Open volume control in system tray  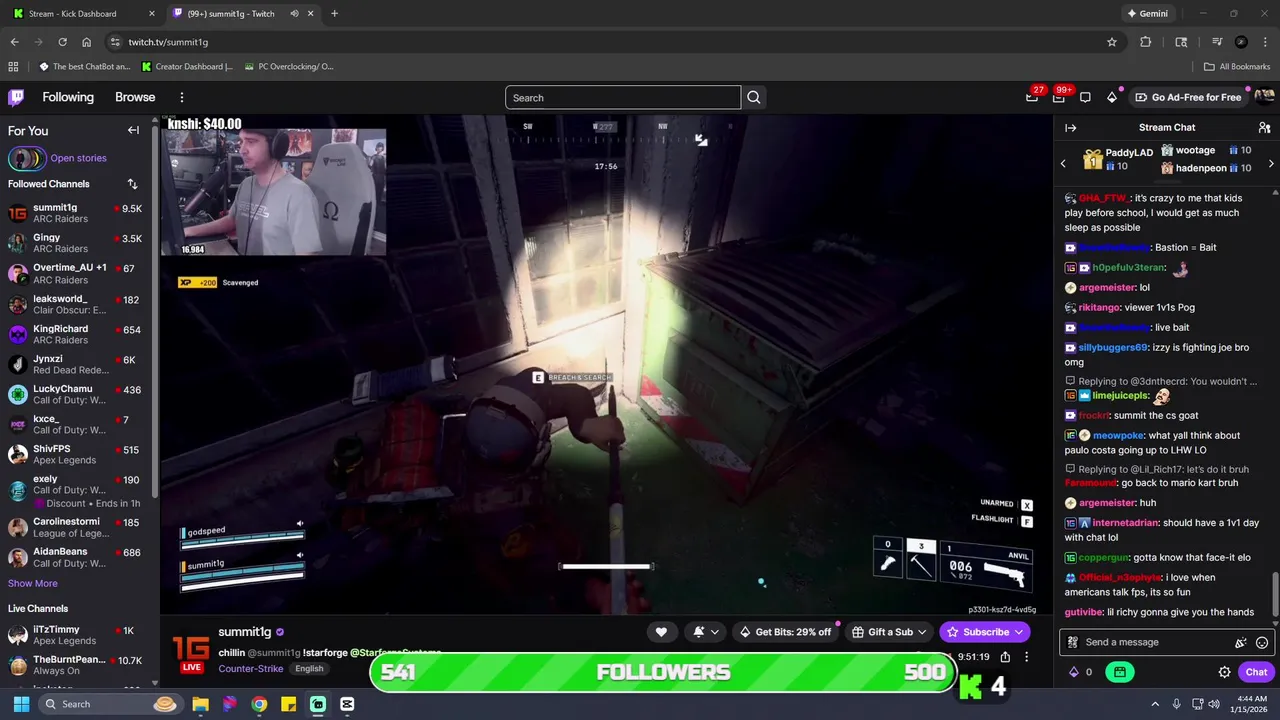[1213, 704]
